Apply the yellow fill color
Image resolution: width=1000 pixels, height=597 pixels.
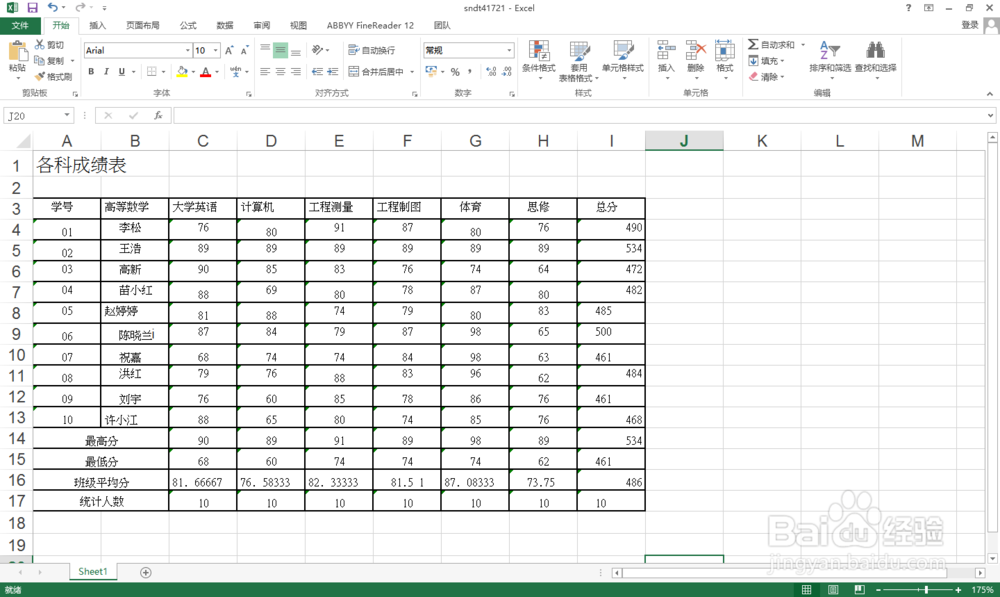(182, 71)
